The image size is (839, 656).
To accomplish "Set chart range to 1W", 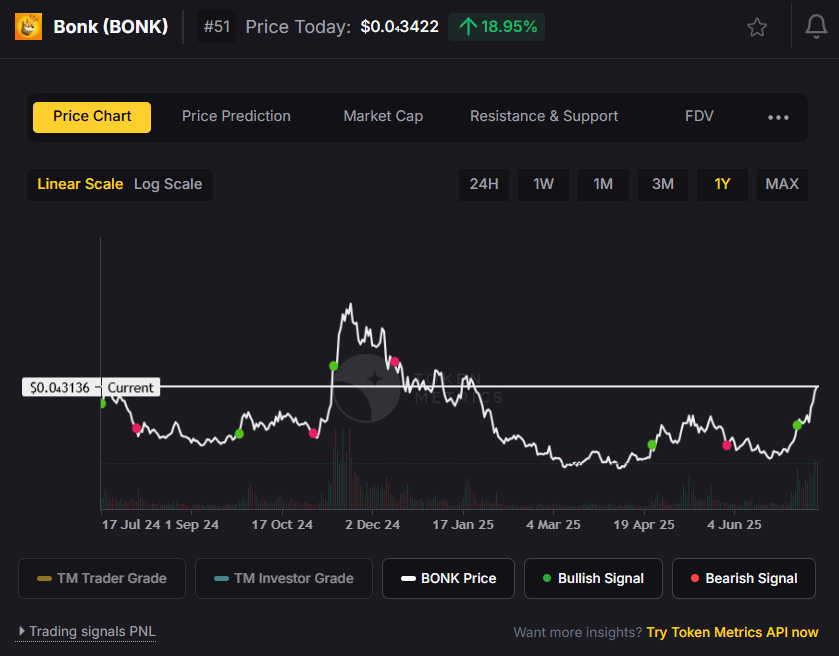I will coord(543,185).
